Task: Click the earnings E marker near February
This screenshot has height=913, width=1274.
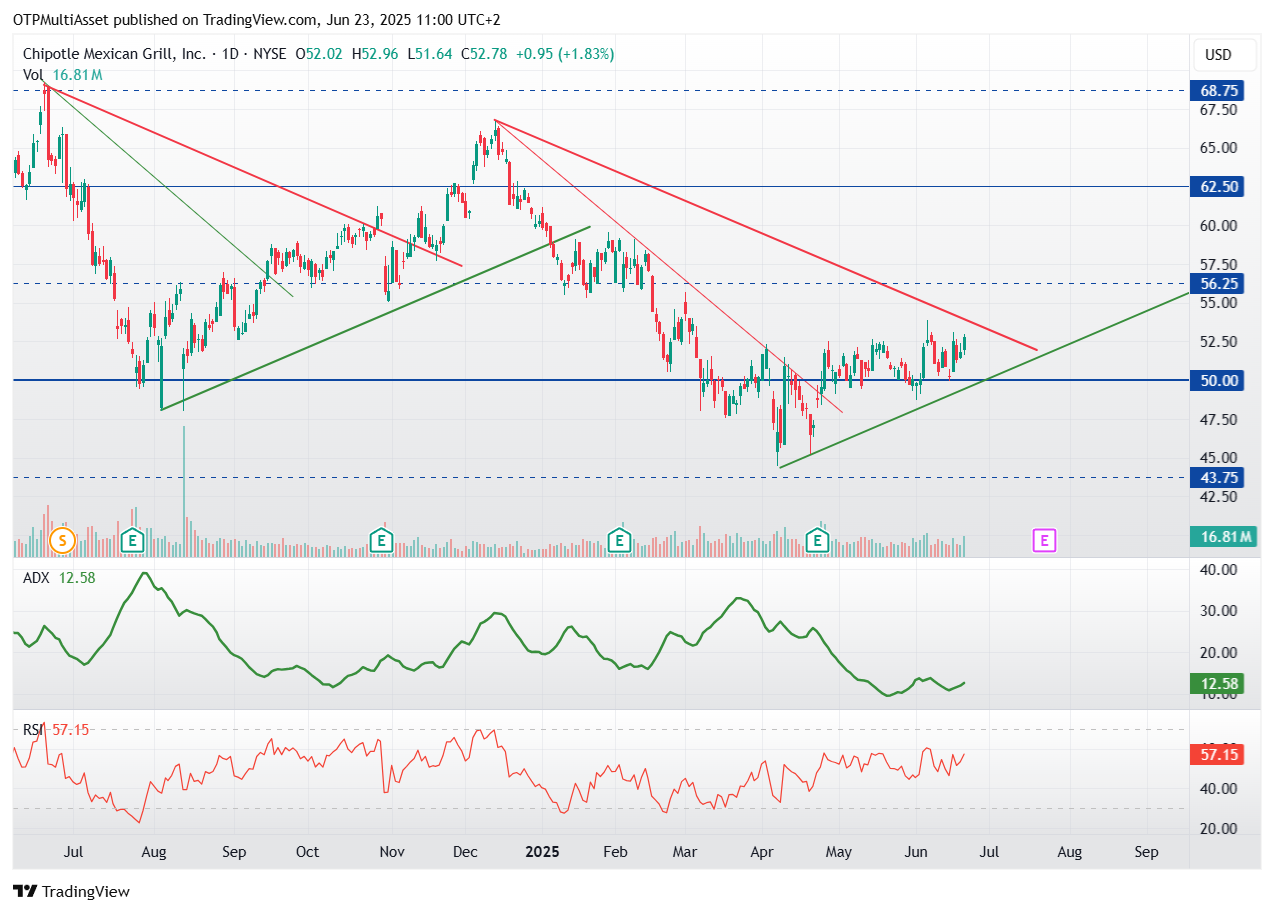Action: pos(619,541)
